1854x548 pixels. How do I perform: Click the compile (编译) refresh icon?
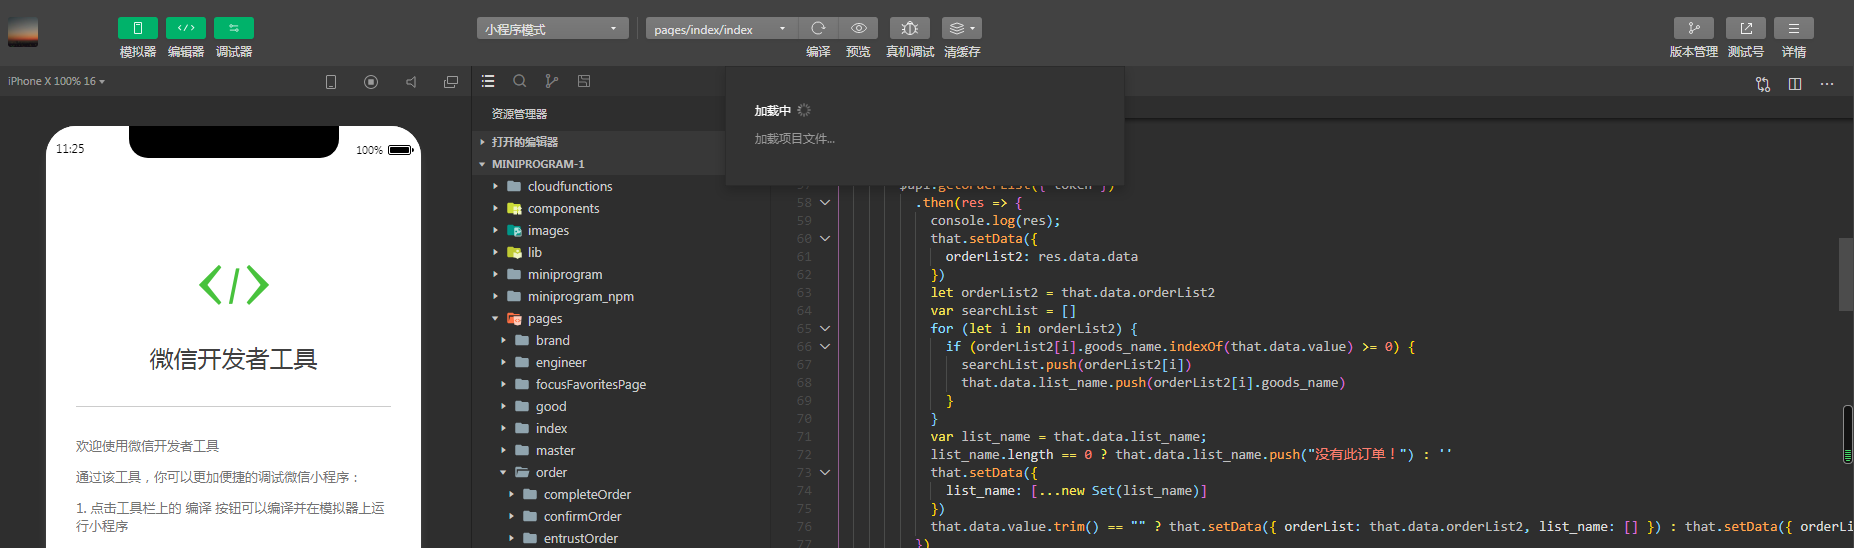coord(818,28)
